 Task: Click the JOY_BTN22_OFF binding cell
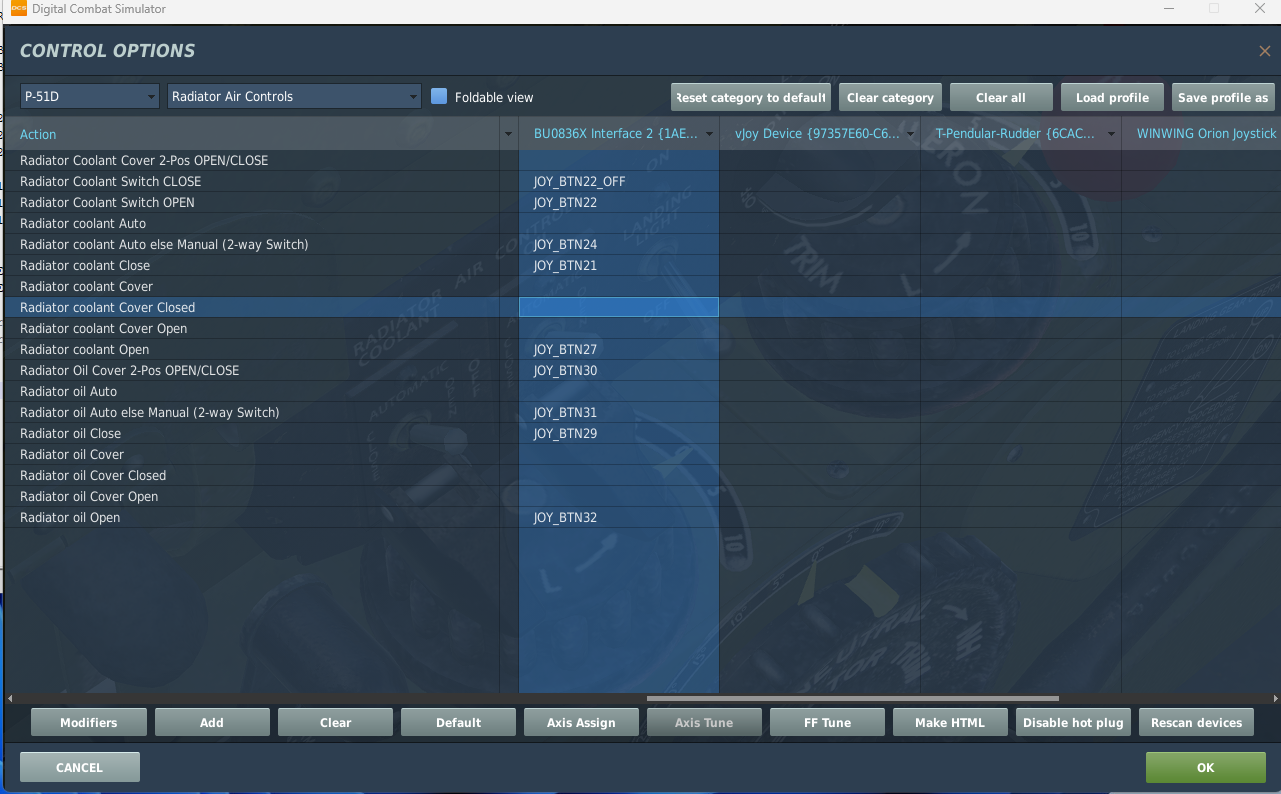(619, 181)
